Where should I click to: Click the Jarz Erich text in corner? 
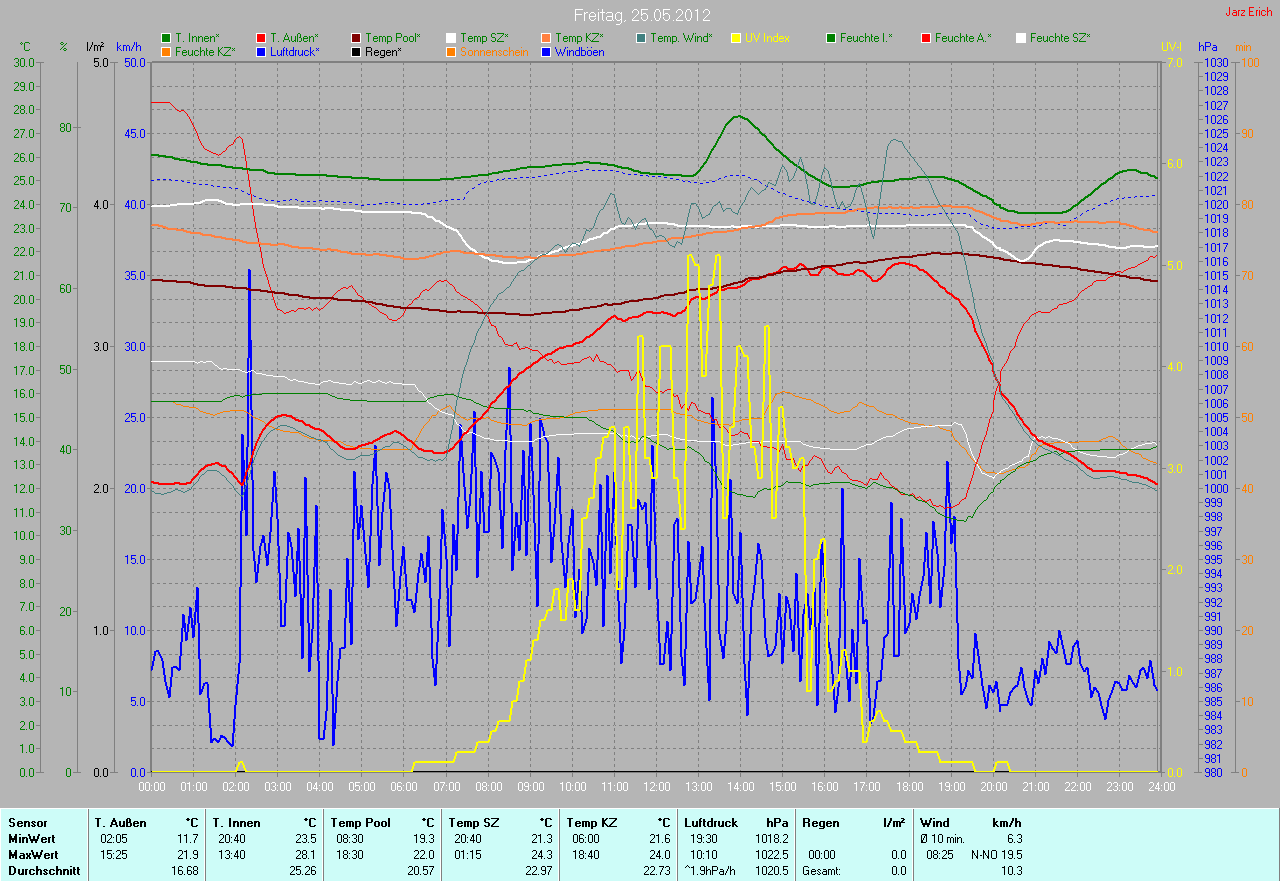click(1248, 12)
